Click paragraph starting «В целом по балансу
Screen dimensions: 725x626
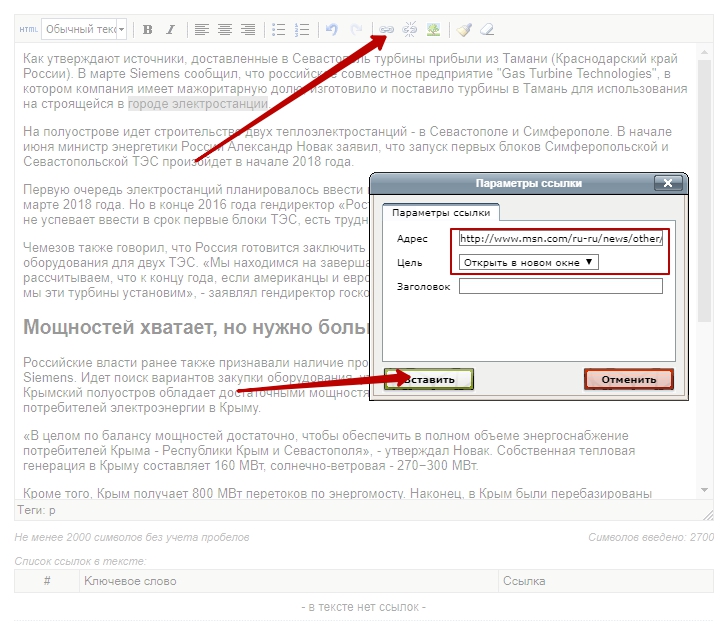point(329,450)
